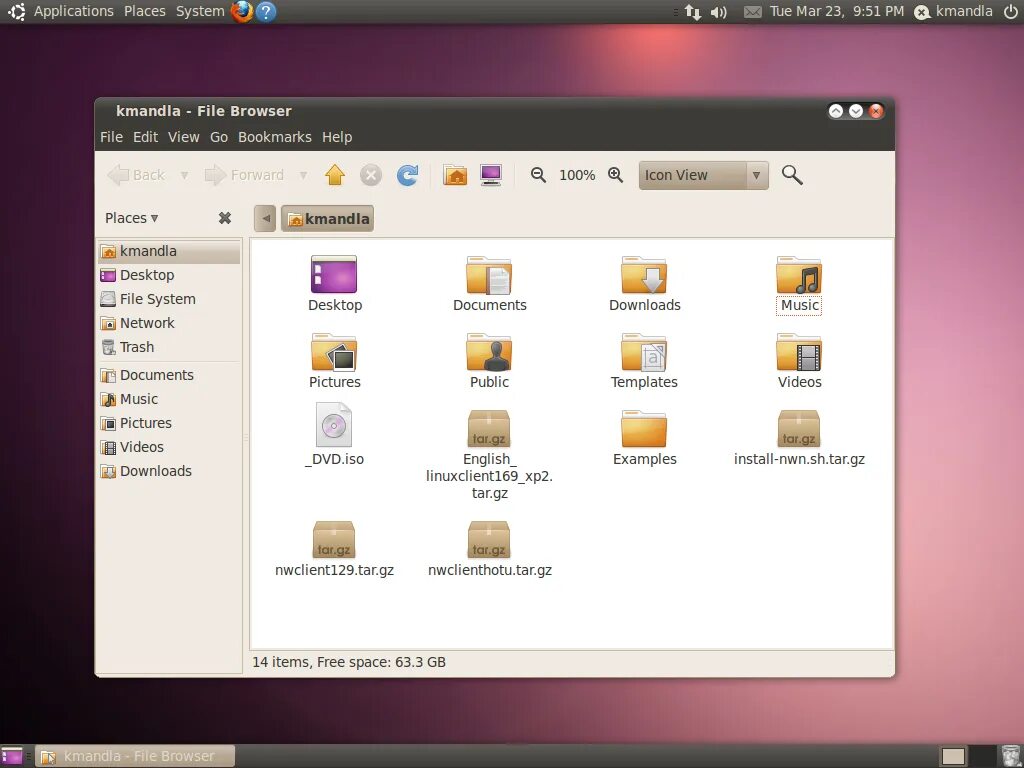This screenshot has width=1024, height=768.
Task: Click the network connection indicator icon
Action: pyautogui.click(x=693, y=11)
